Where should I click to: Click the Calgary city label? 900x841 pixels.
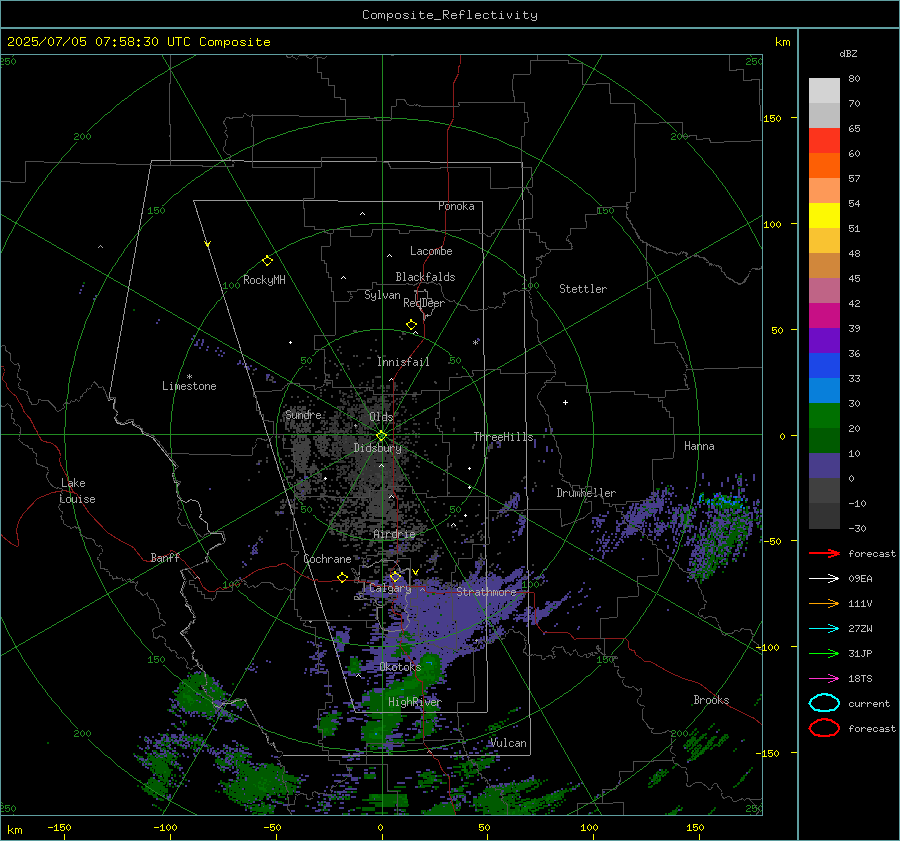(x=390, y=588)
